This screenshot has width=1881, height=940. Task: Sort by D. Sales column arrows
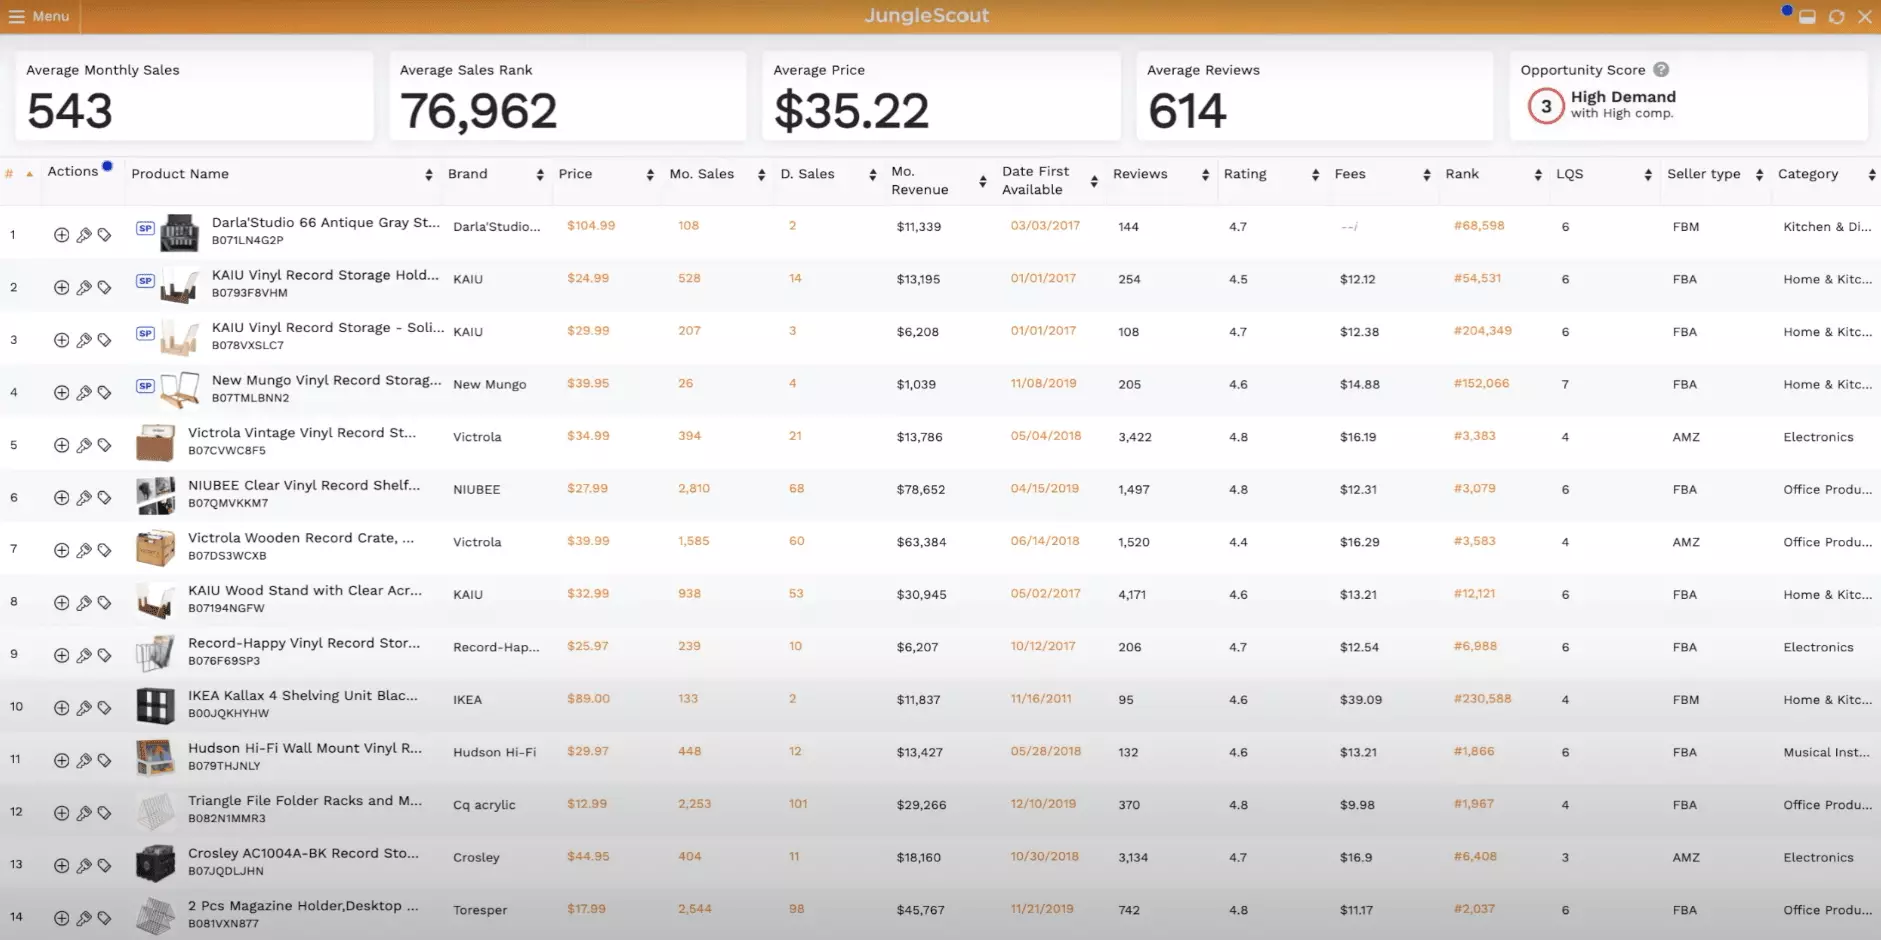point(873,175)
